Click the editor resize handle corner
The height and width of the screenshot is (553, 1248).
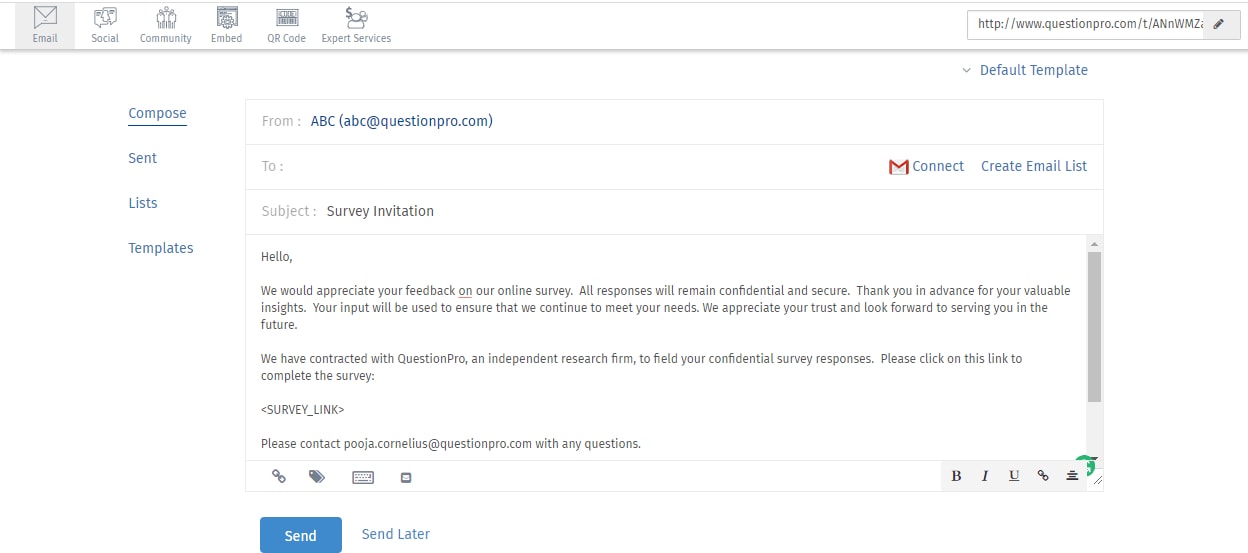[x=1097, y=481]
